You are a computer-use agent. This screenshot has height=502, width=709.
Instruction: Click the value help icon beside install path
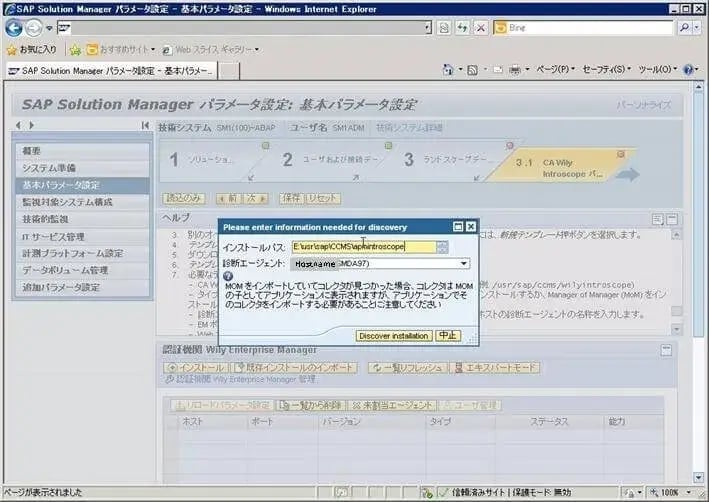pyautogui.click(x=442, y=246)
